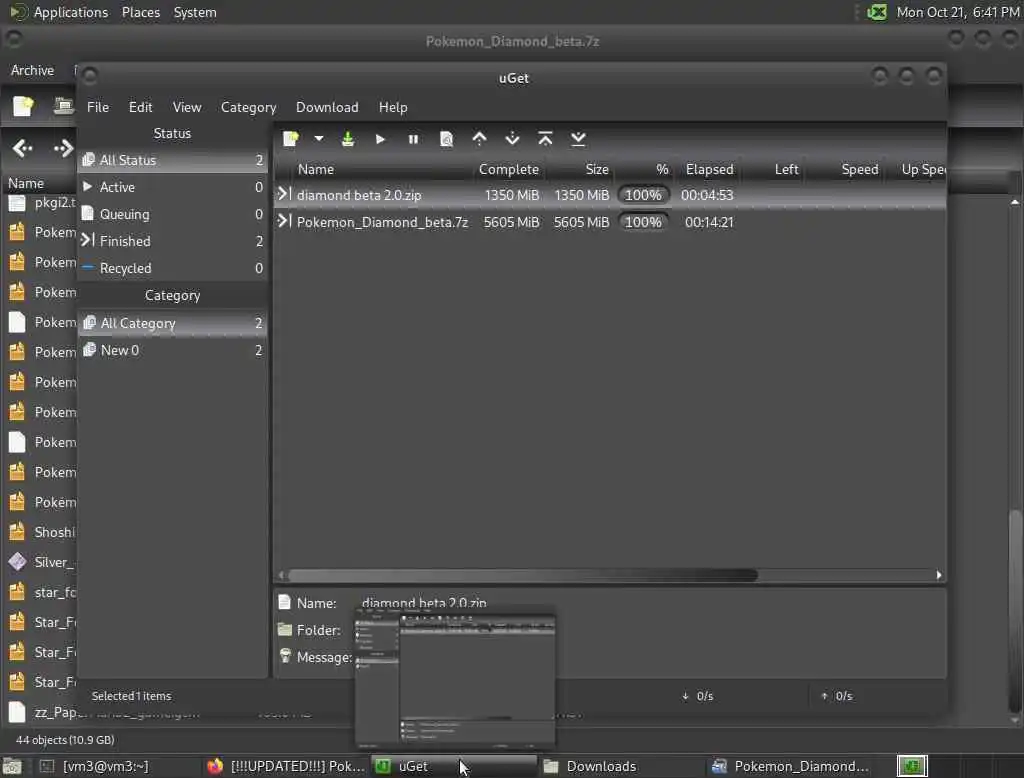Select the Recycled status filter
This screenshot has height=778, width=1024.
tap(172, 268)
